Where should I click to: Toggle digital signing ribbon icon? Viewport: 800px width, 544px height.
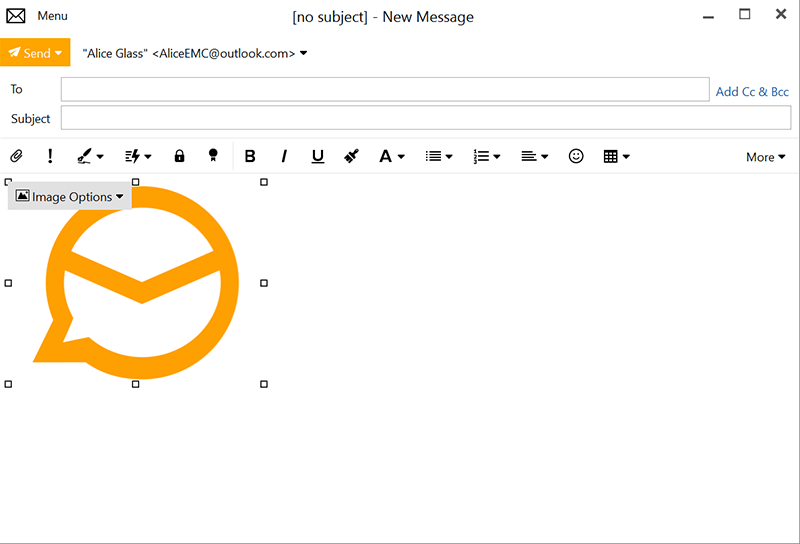pos(213,156)
